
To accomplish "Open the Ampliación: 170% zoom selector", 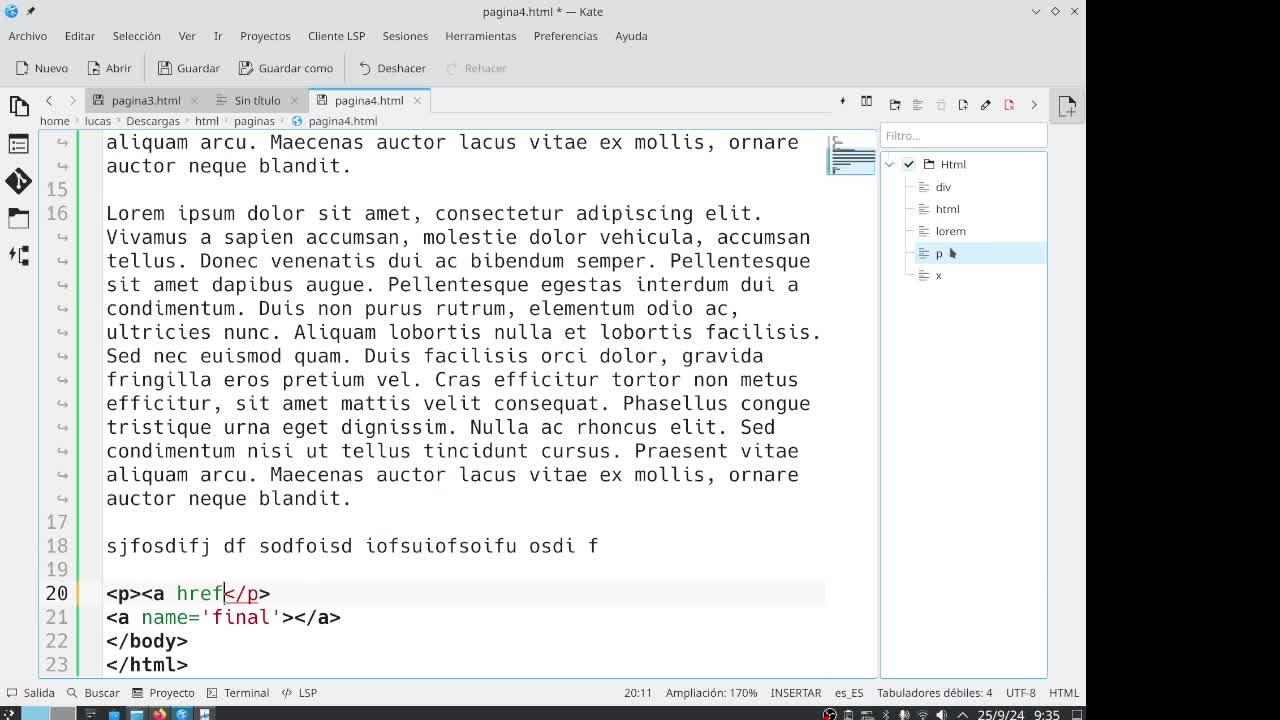I will [x=711, y=693].
